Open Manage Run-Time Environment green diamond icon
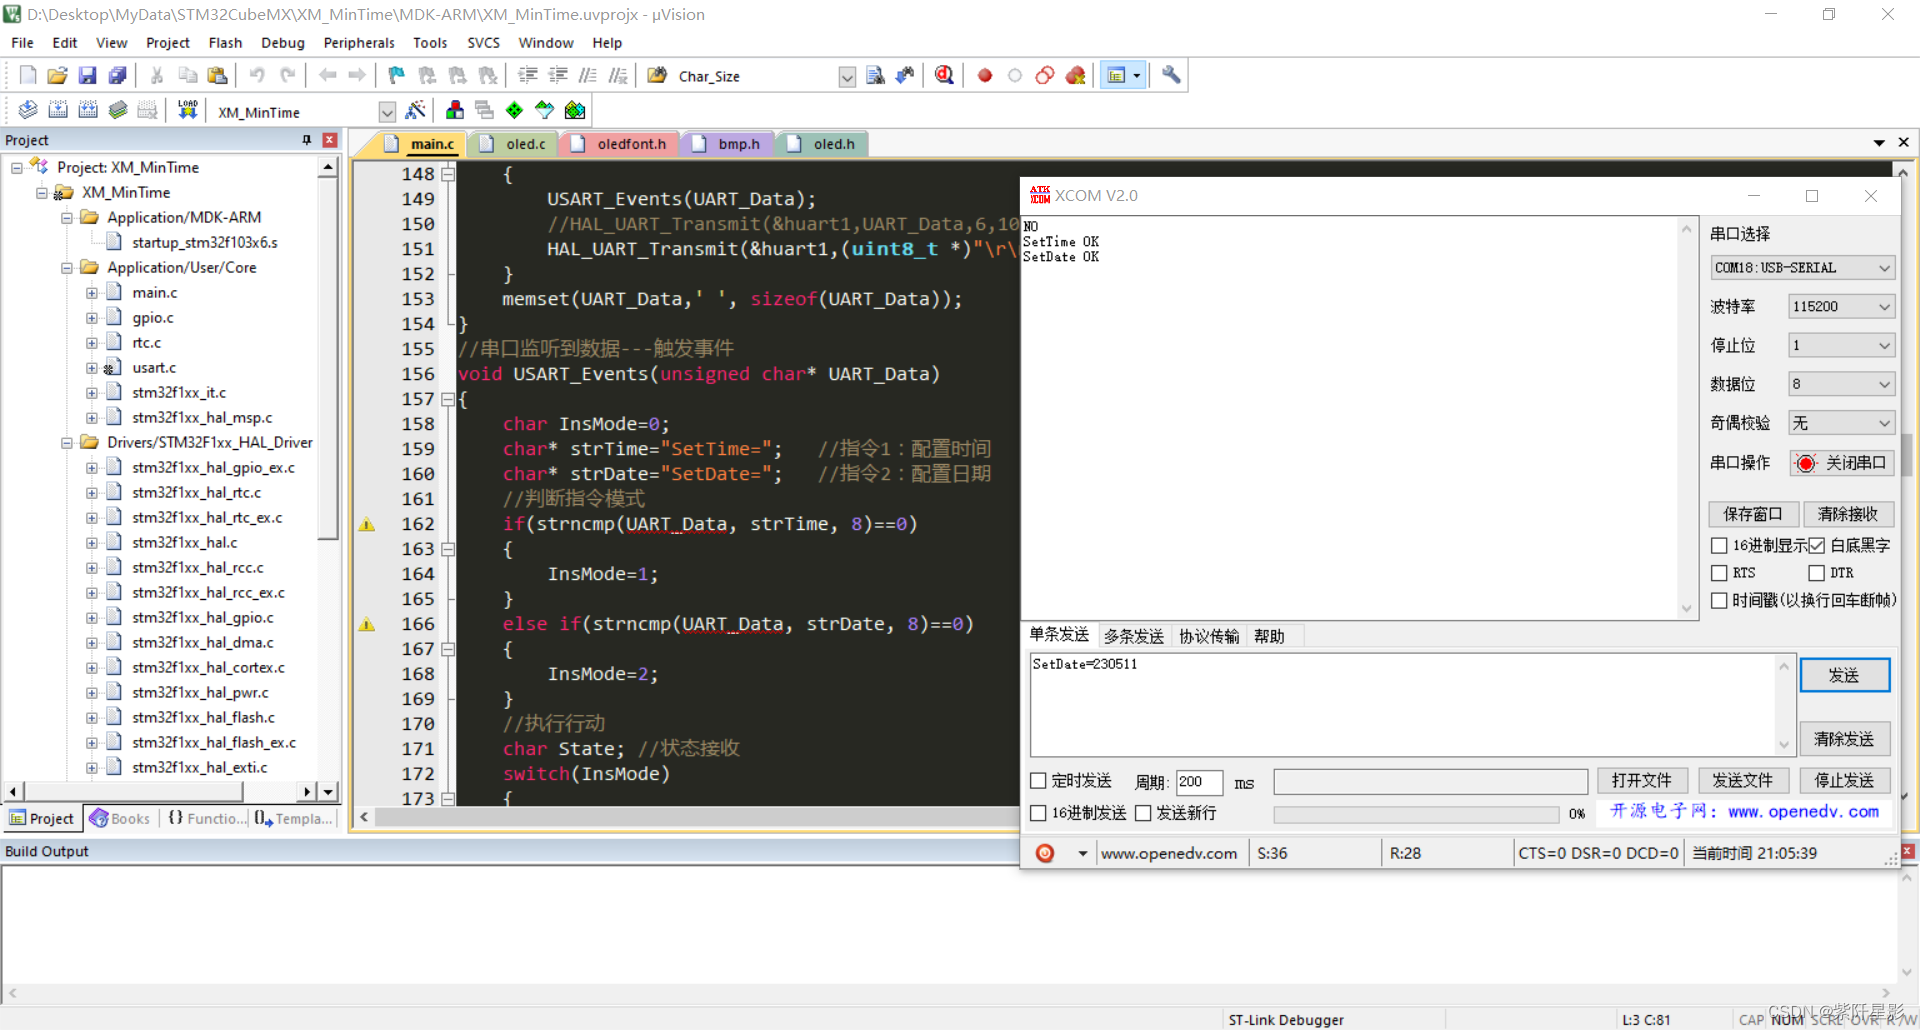The width and height of the screenshot is (1920, 1030). 514,110
